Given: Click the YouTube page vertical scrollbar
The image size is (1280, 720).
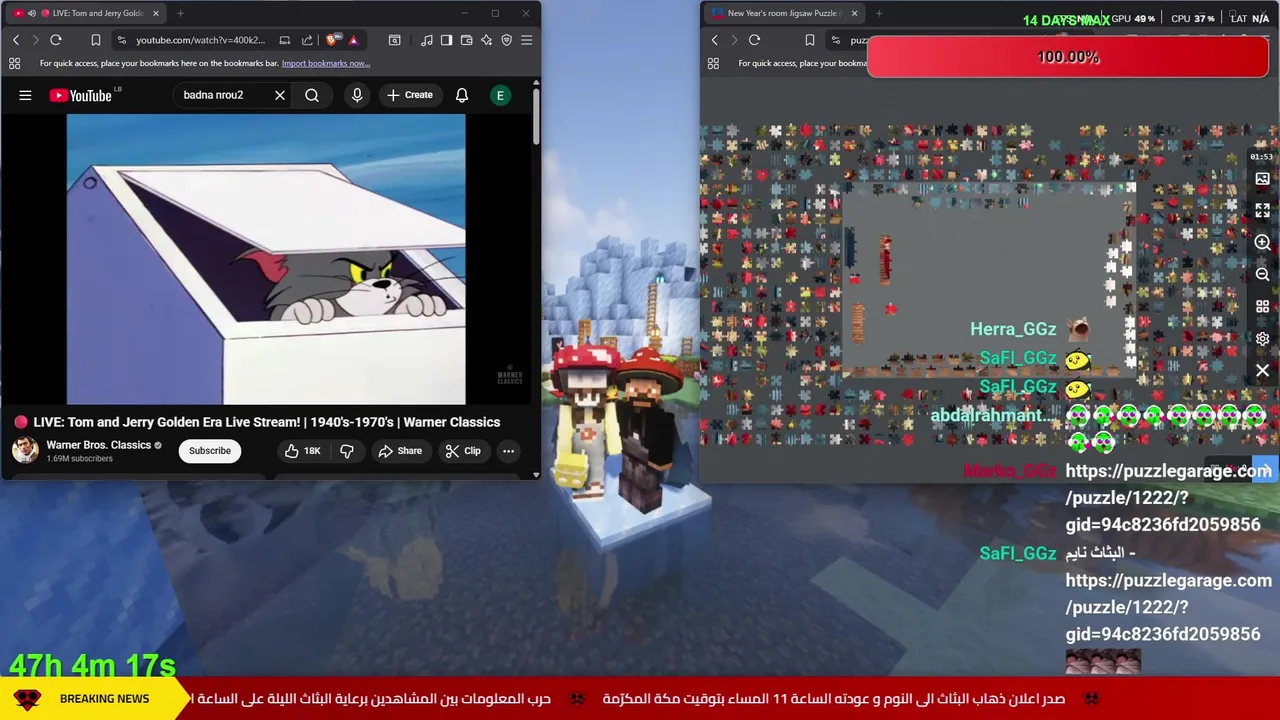Looking at the screenshot, I should point(536,118).
